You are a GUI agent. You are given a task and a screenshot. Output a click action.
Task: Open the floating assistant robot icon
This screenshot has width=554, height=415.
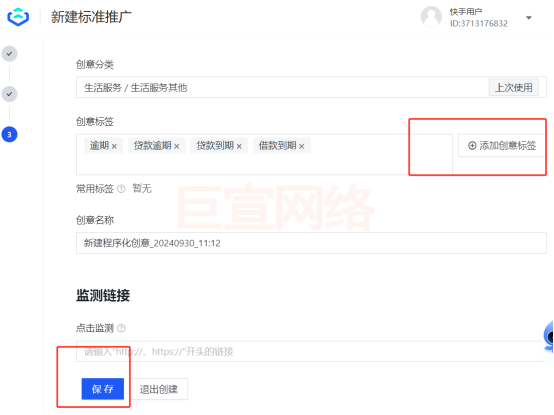[549, 336]
